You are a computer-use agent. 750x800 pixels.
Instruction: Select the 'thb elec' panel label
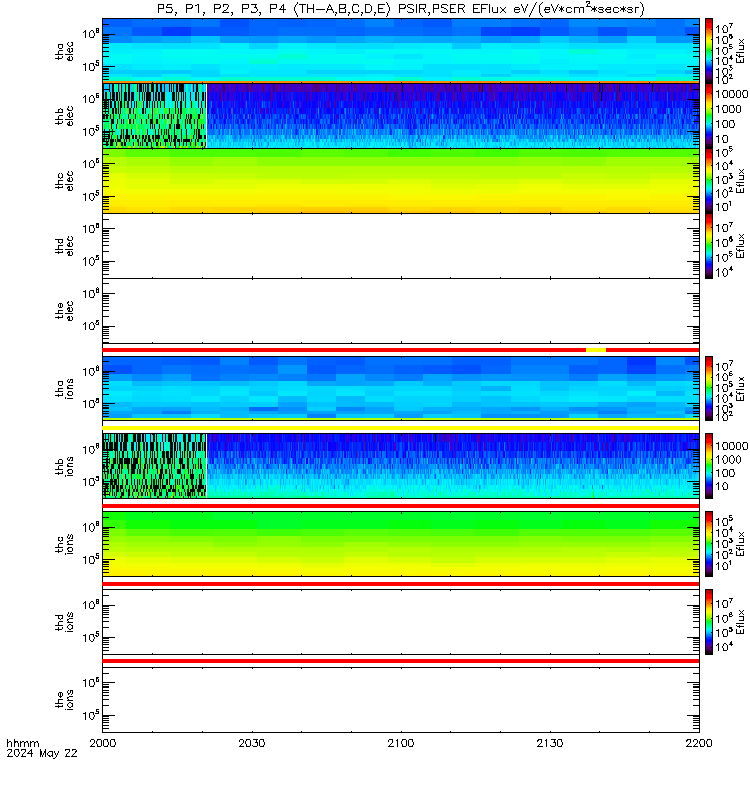[x=64, y=116]
